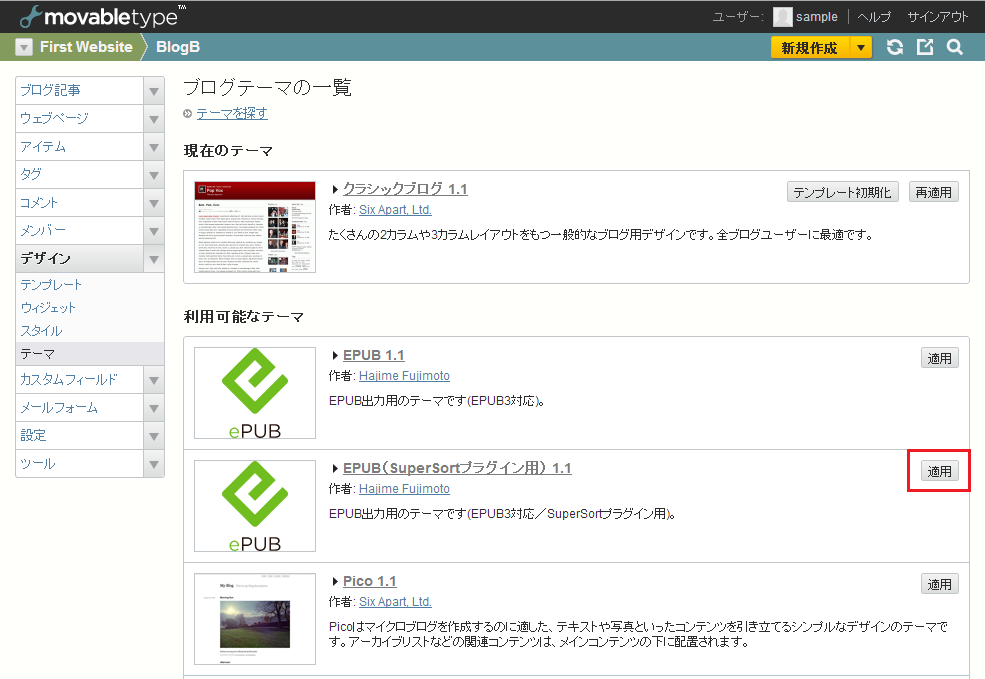This screenshot has width=985, height=679.
Task: Select the デザイン sidebar menu
Action: click(x=80, y=258)
